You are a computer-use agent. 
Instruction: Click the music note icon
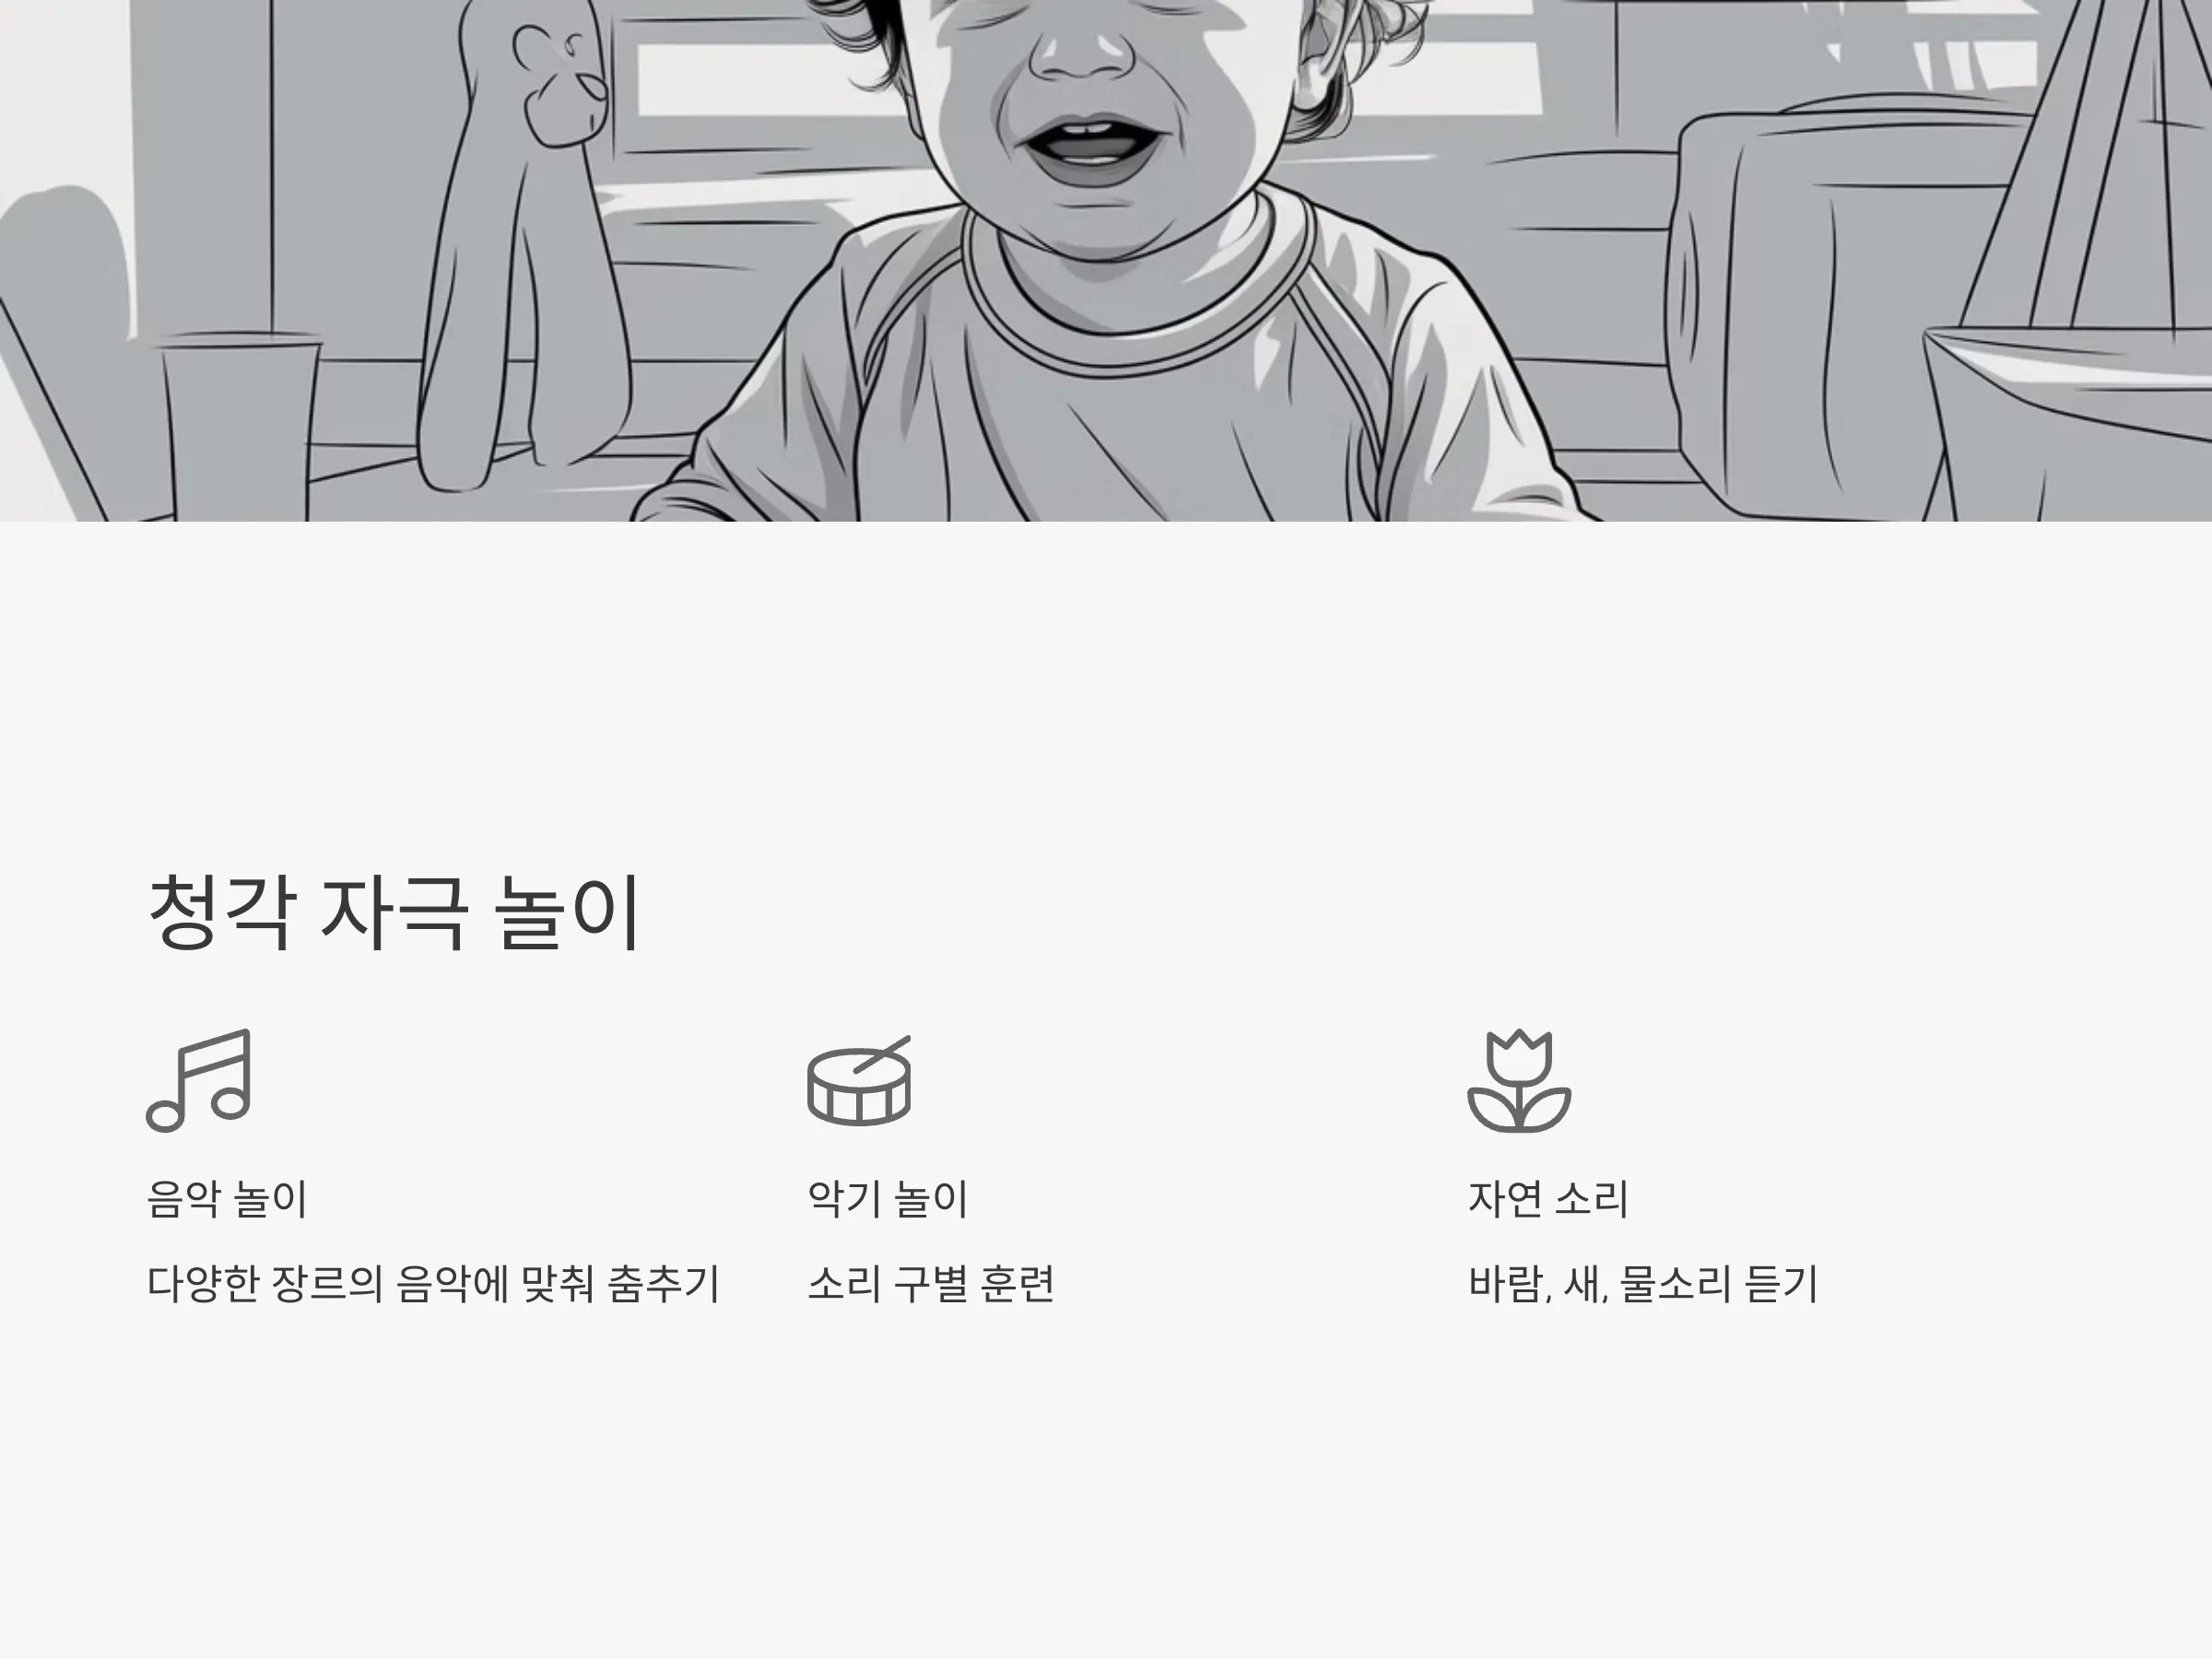pos(198,1080)
